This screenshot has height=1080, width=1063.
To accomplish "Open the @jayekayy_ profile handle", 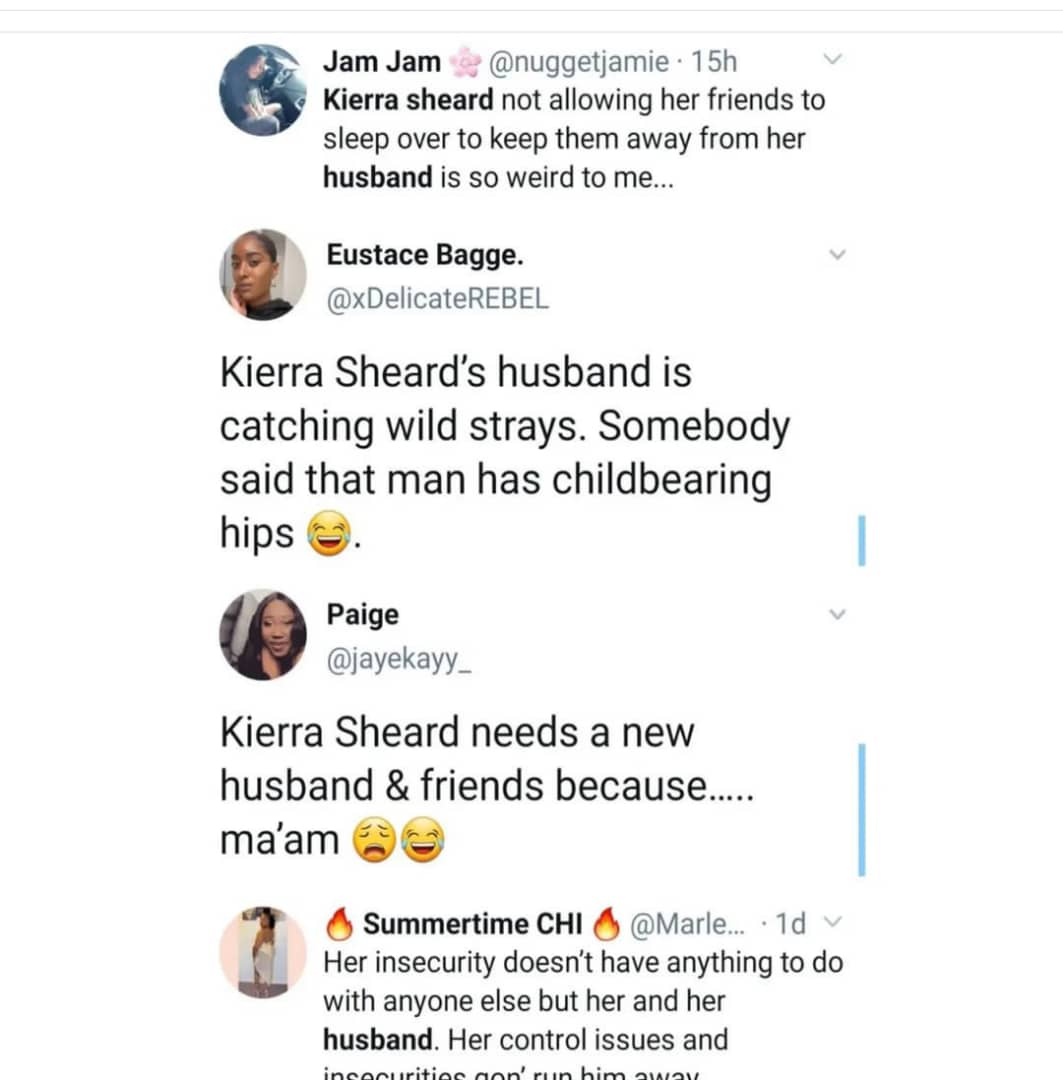I will 400,659.
